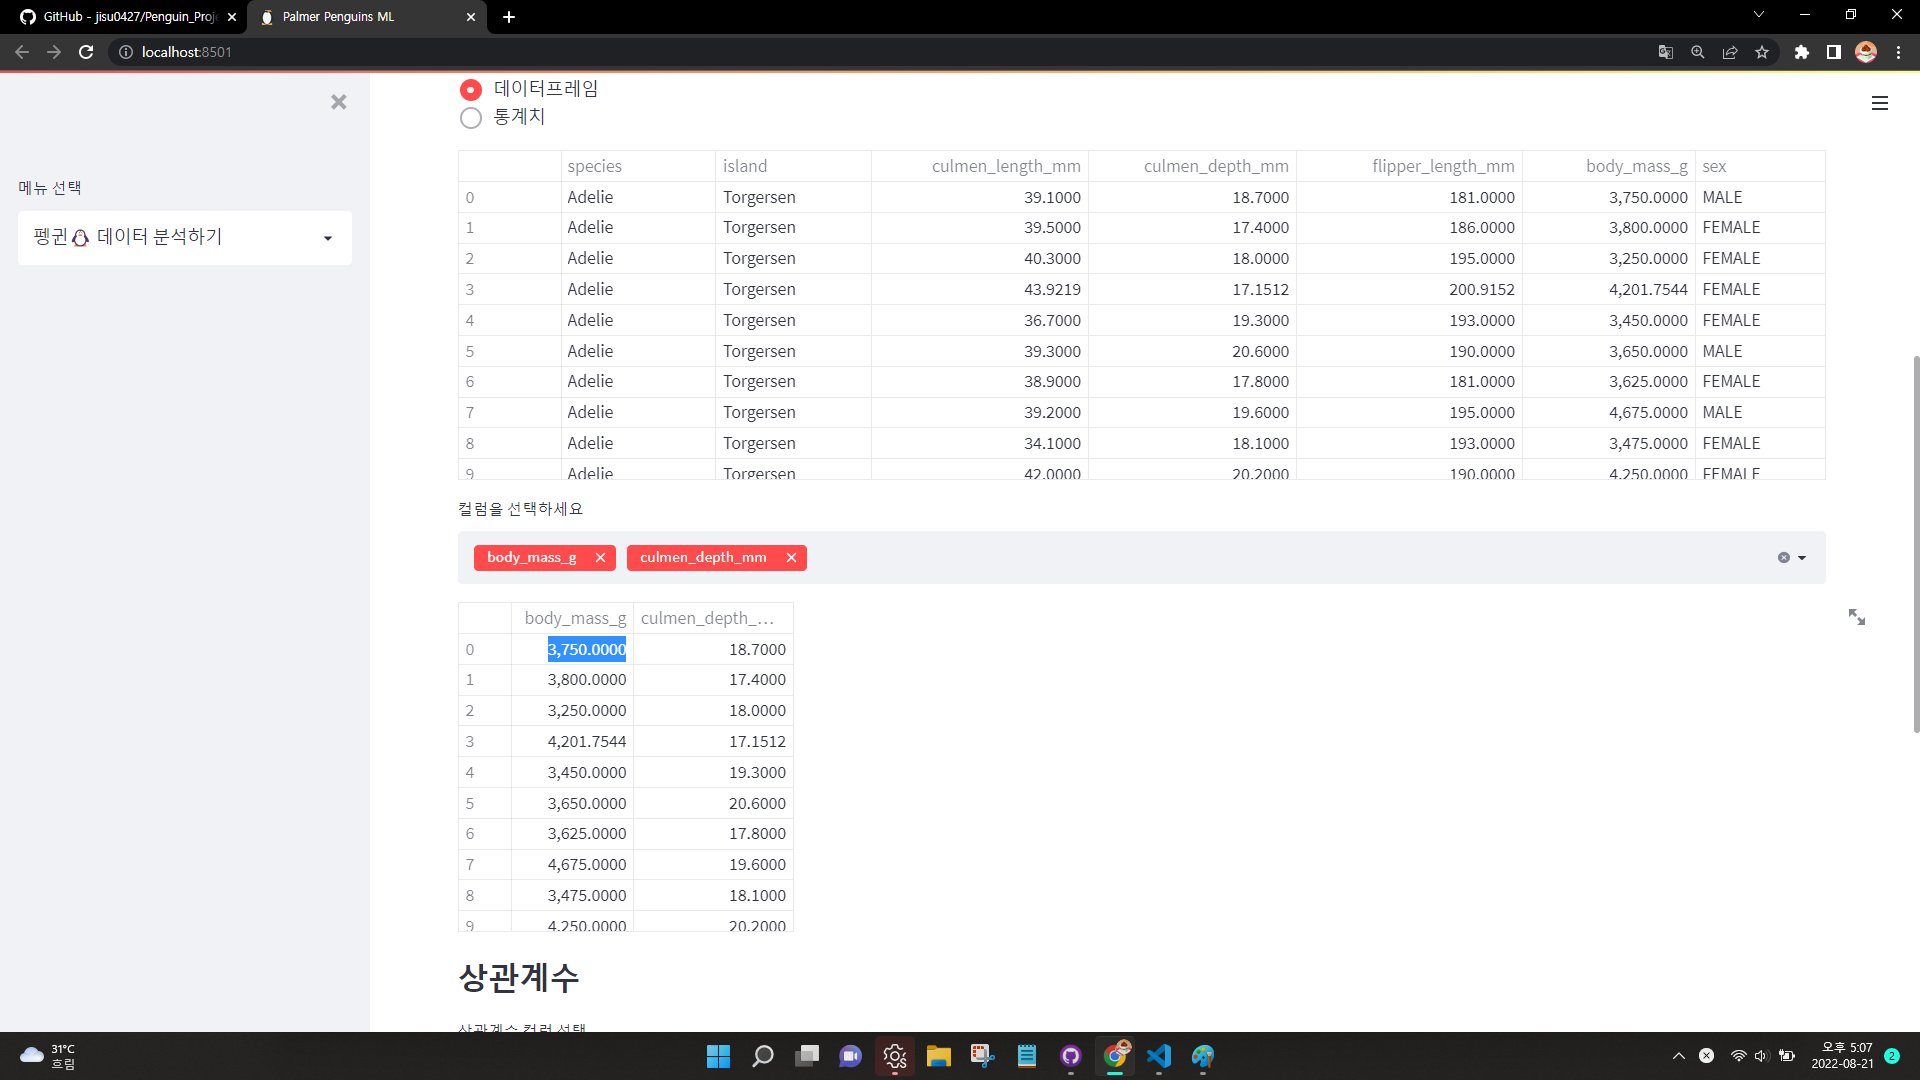Open the column multiselect dropdown arrow
The width and height of the screenshot is (1920, 1080).
coord(1802,558)
